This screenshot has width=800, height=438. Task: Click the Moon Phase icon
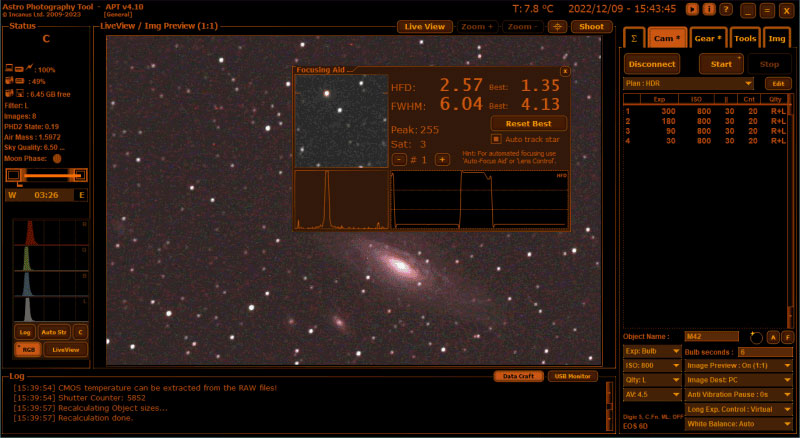pyautogui.click(x=57, y=158)
